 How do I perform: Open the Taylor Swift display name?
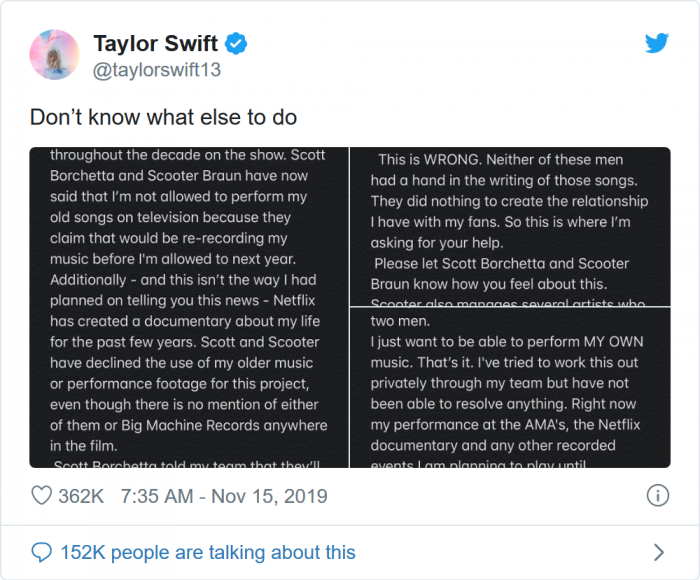(156, 44)
